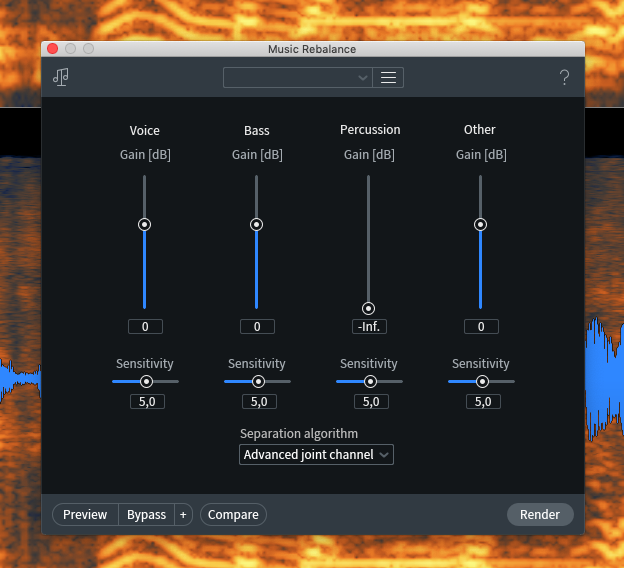Select the Voice gain value field
Image resolution: width=624 pixels, height=568 pixels.
(145, 326)
